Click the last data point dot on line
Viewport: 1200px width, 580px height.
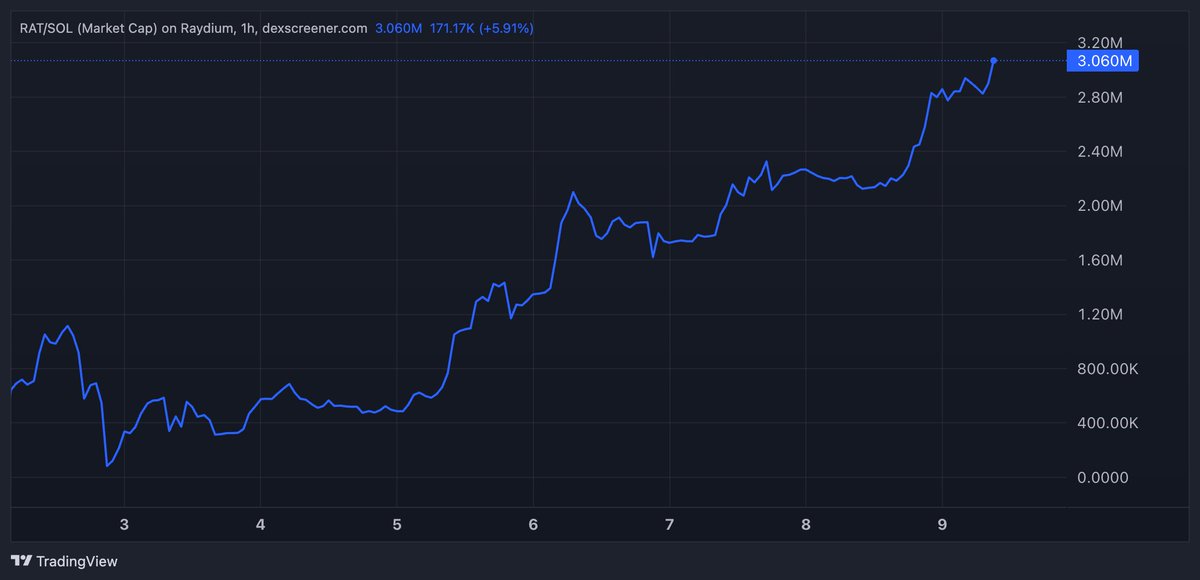[993, 61]
